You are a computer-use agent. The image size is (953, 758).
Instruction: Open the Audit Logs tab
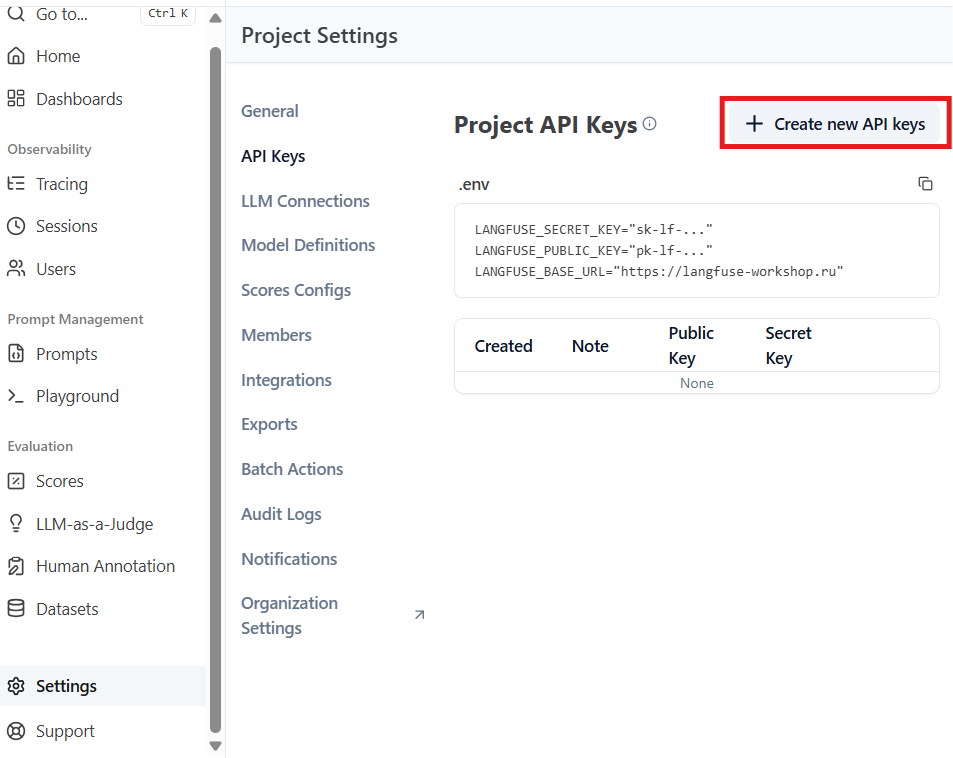281,514
